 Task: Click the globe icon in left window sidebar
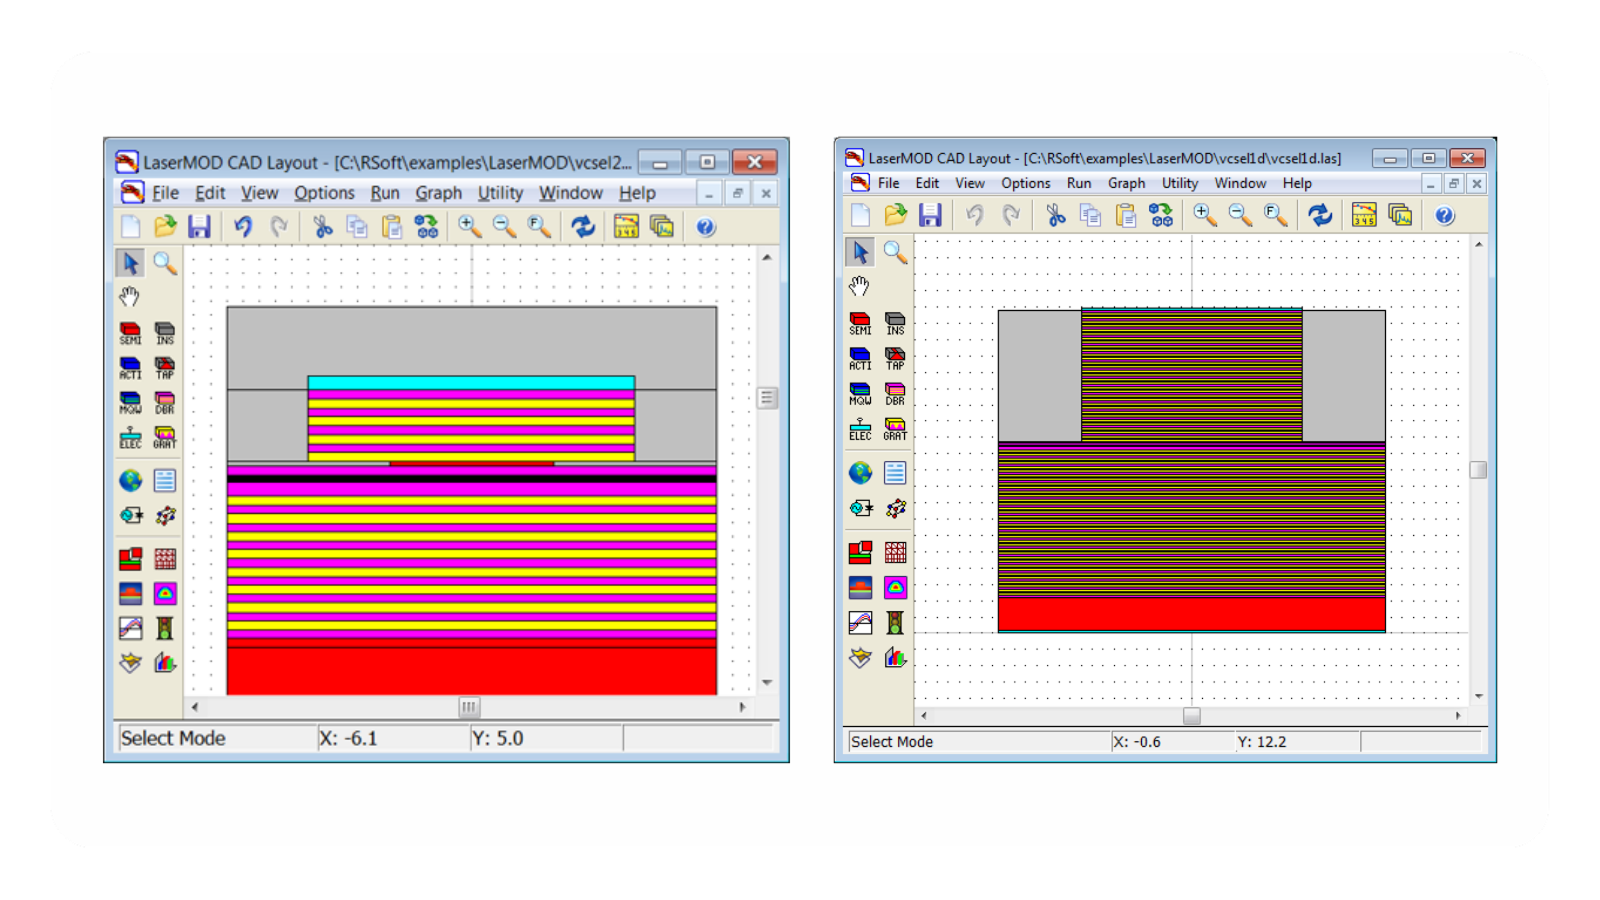pyautogui.click(x=130, y=481)
